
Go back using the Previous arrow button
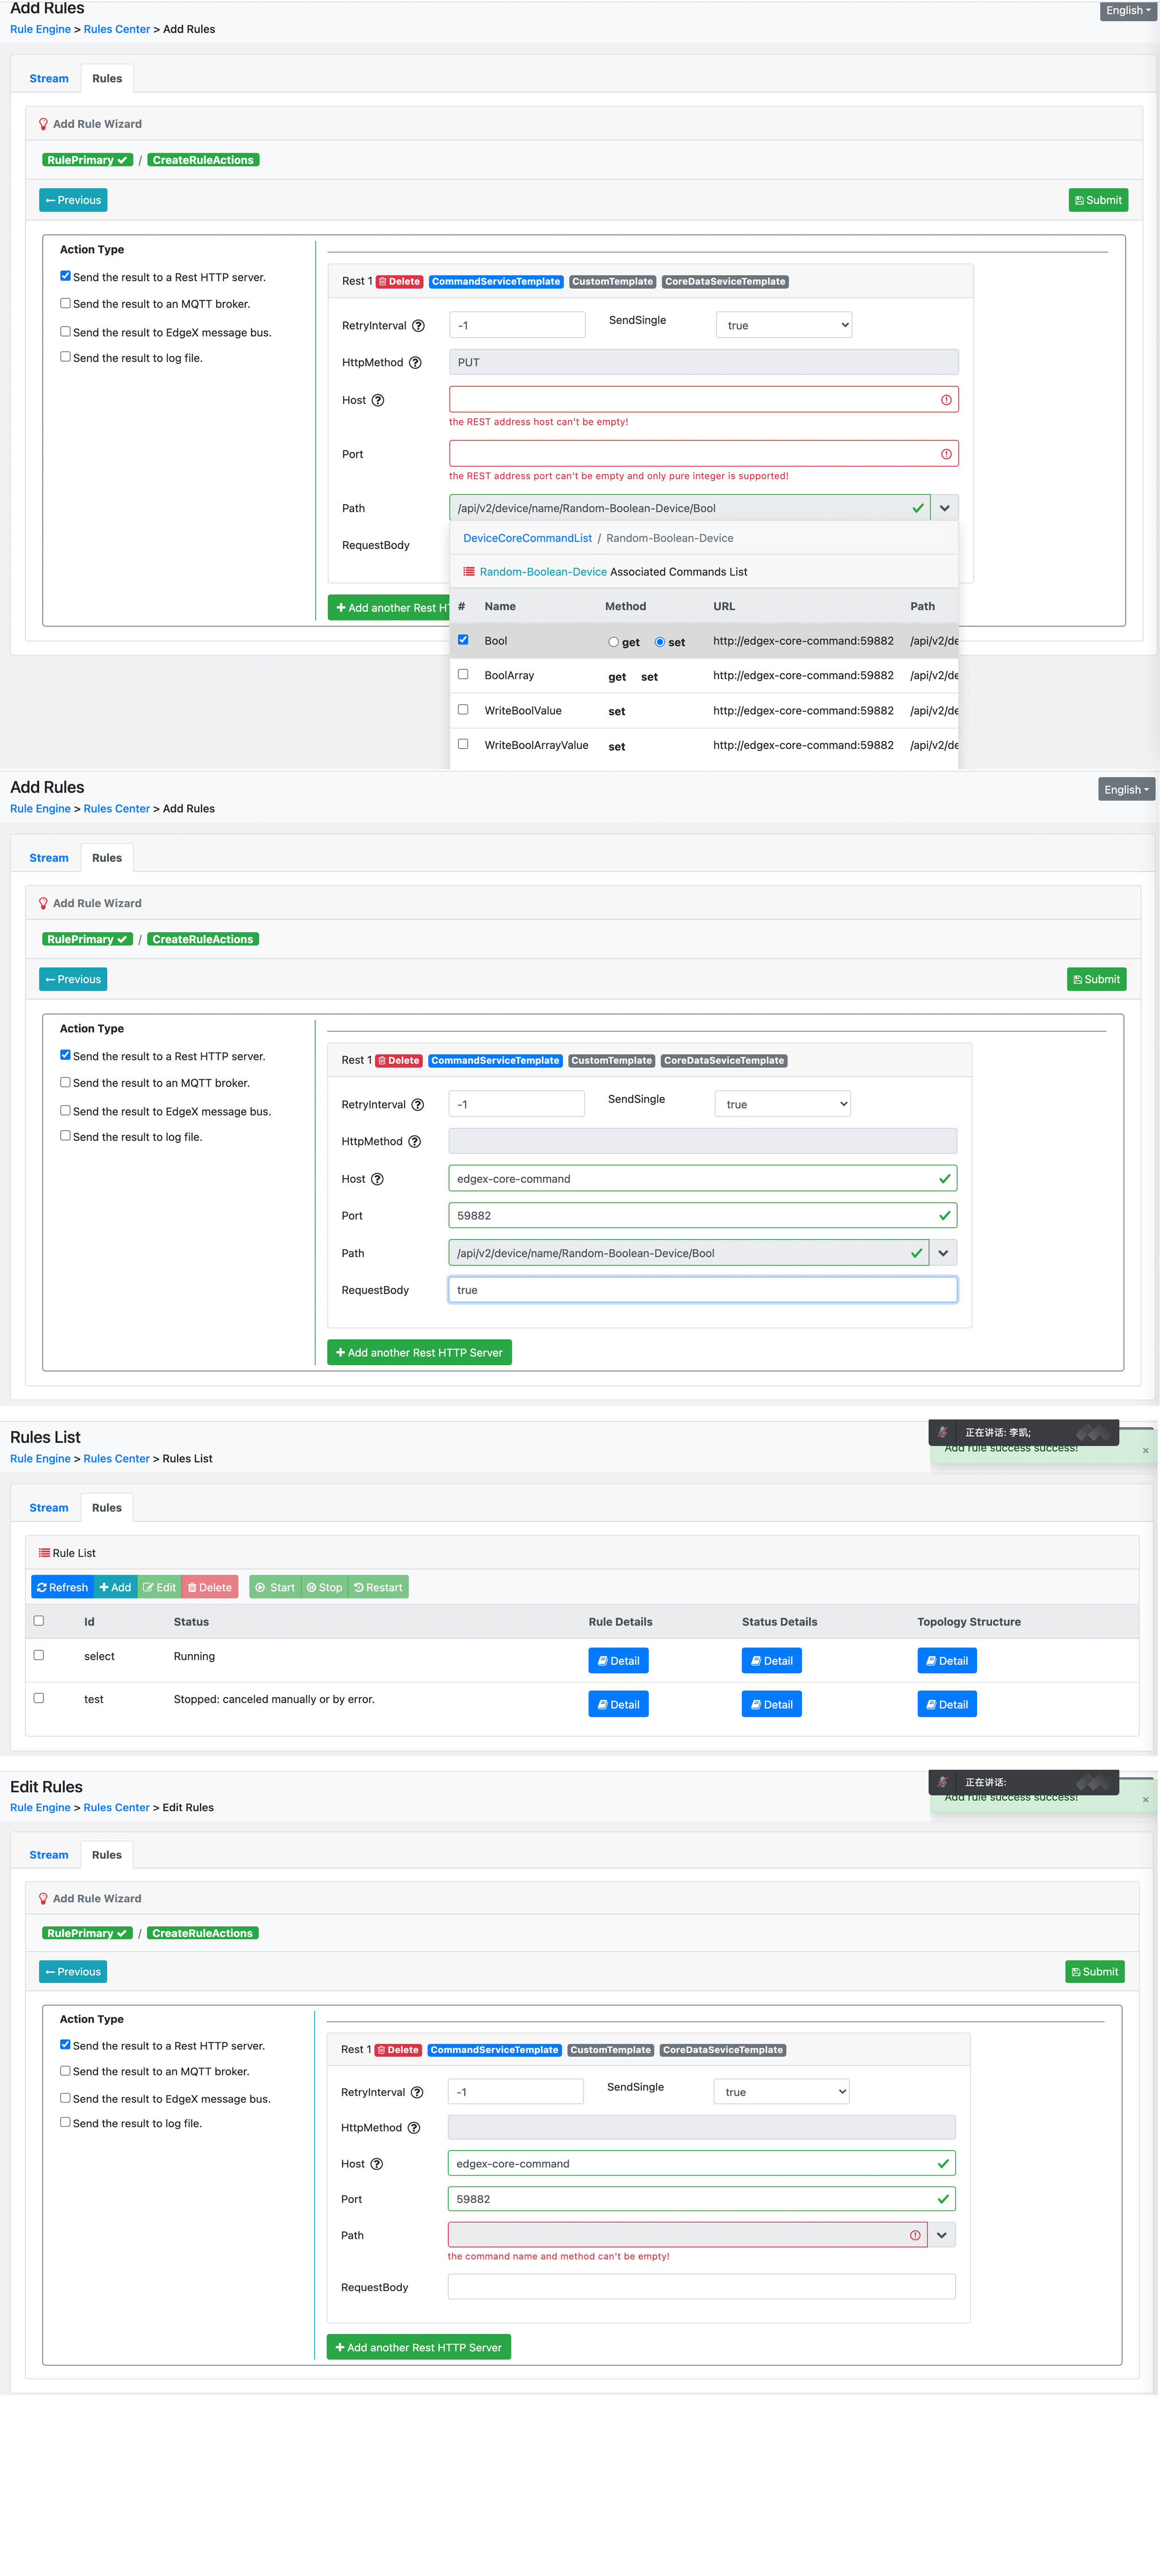(x=72, y=199)
